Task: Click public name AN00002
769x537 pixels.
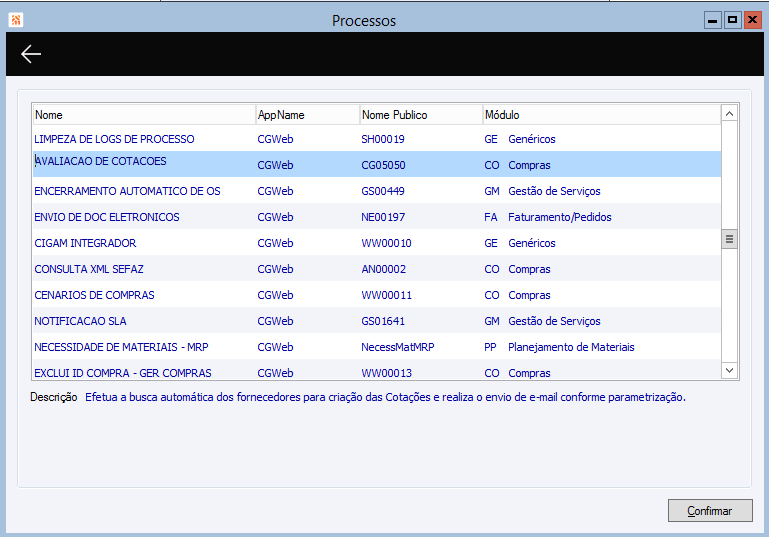Action: click(x=384, y=269)
